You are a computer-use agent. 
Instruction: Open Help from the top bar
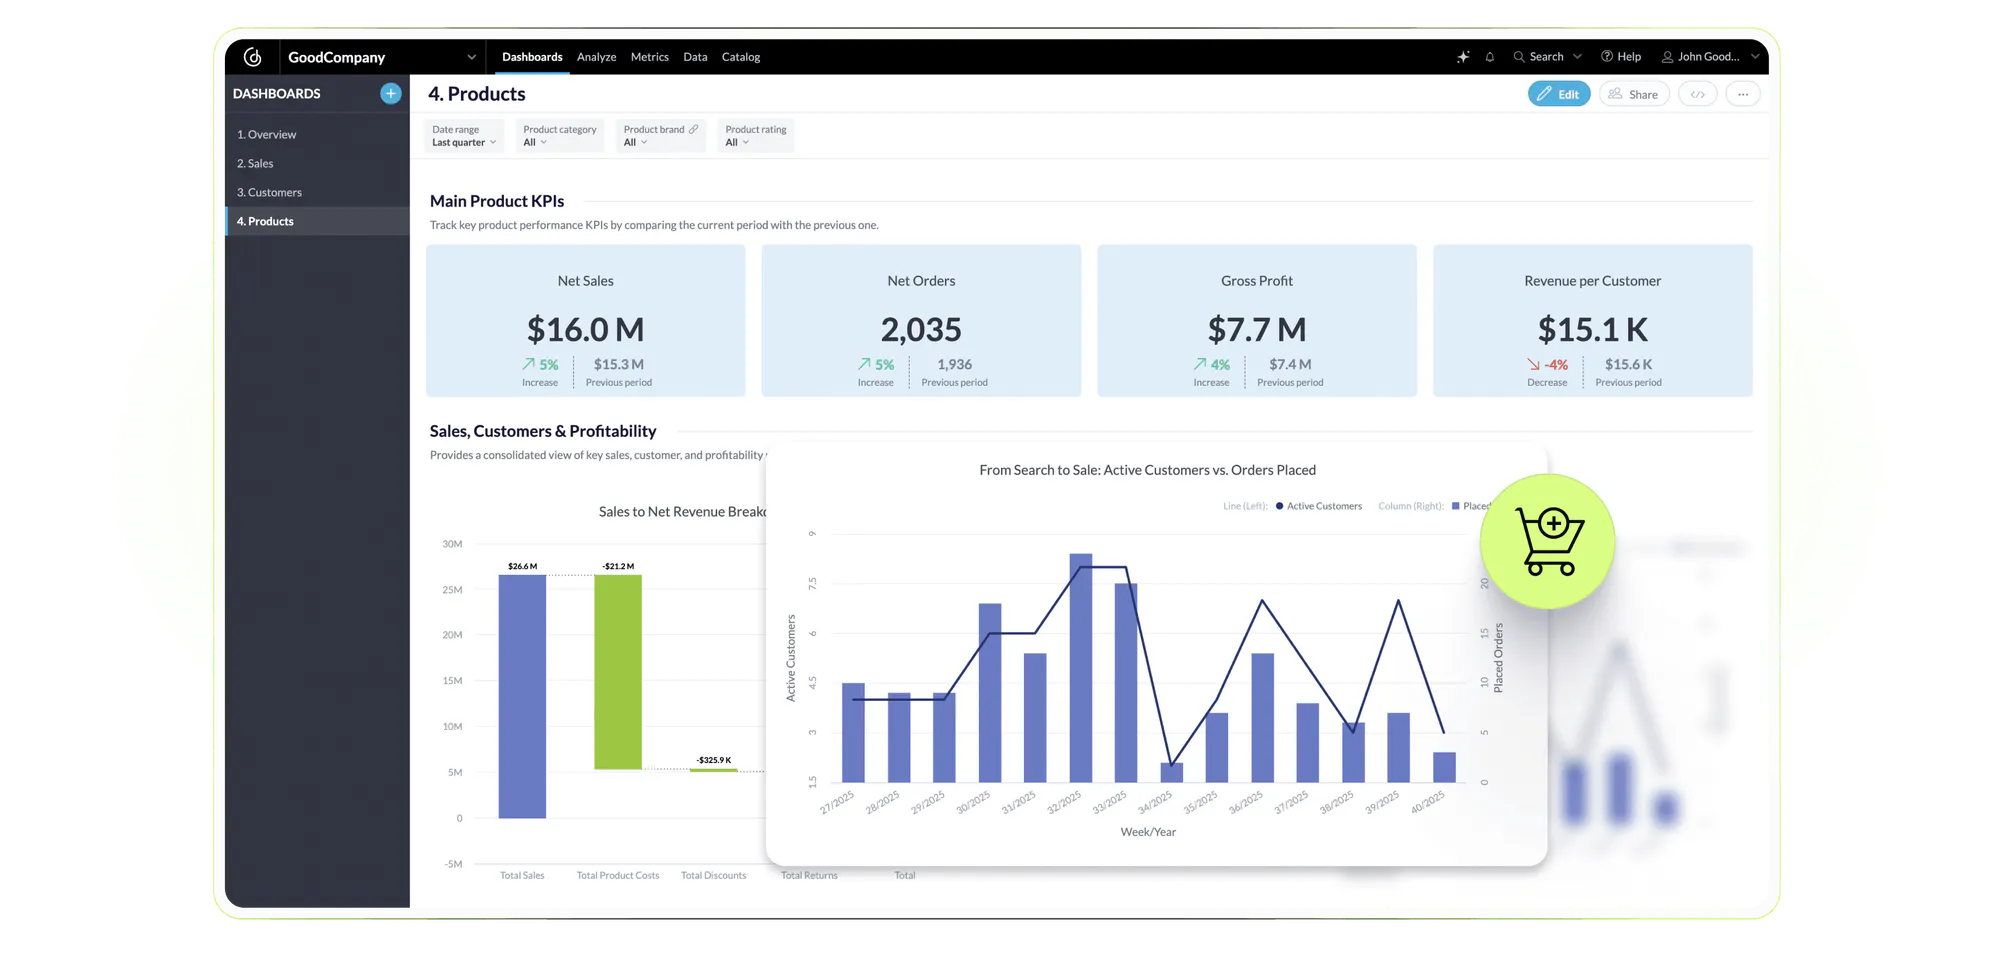(x=1621, y=57)
